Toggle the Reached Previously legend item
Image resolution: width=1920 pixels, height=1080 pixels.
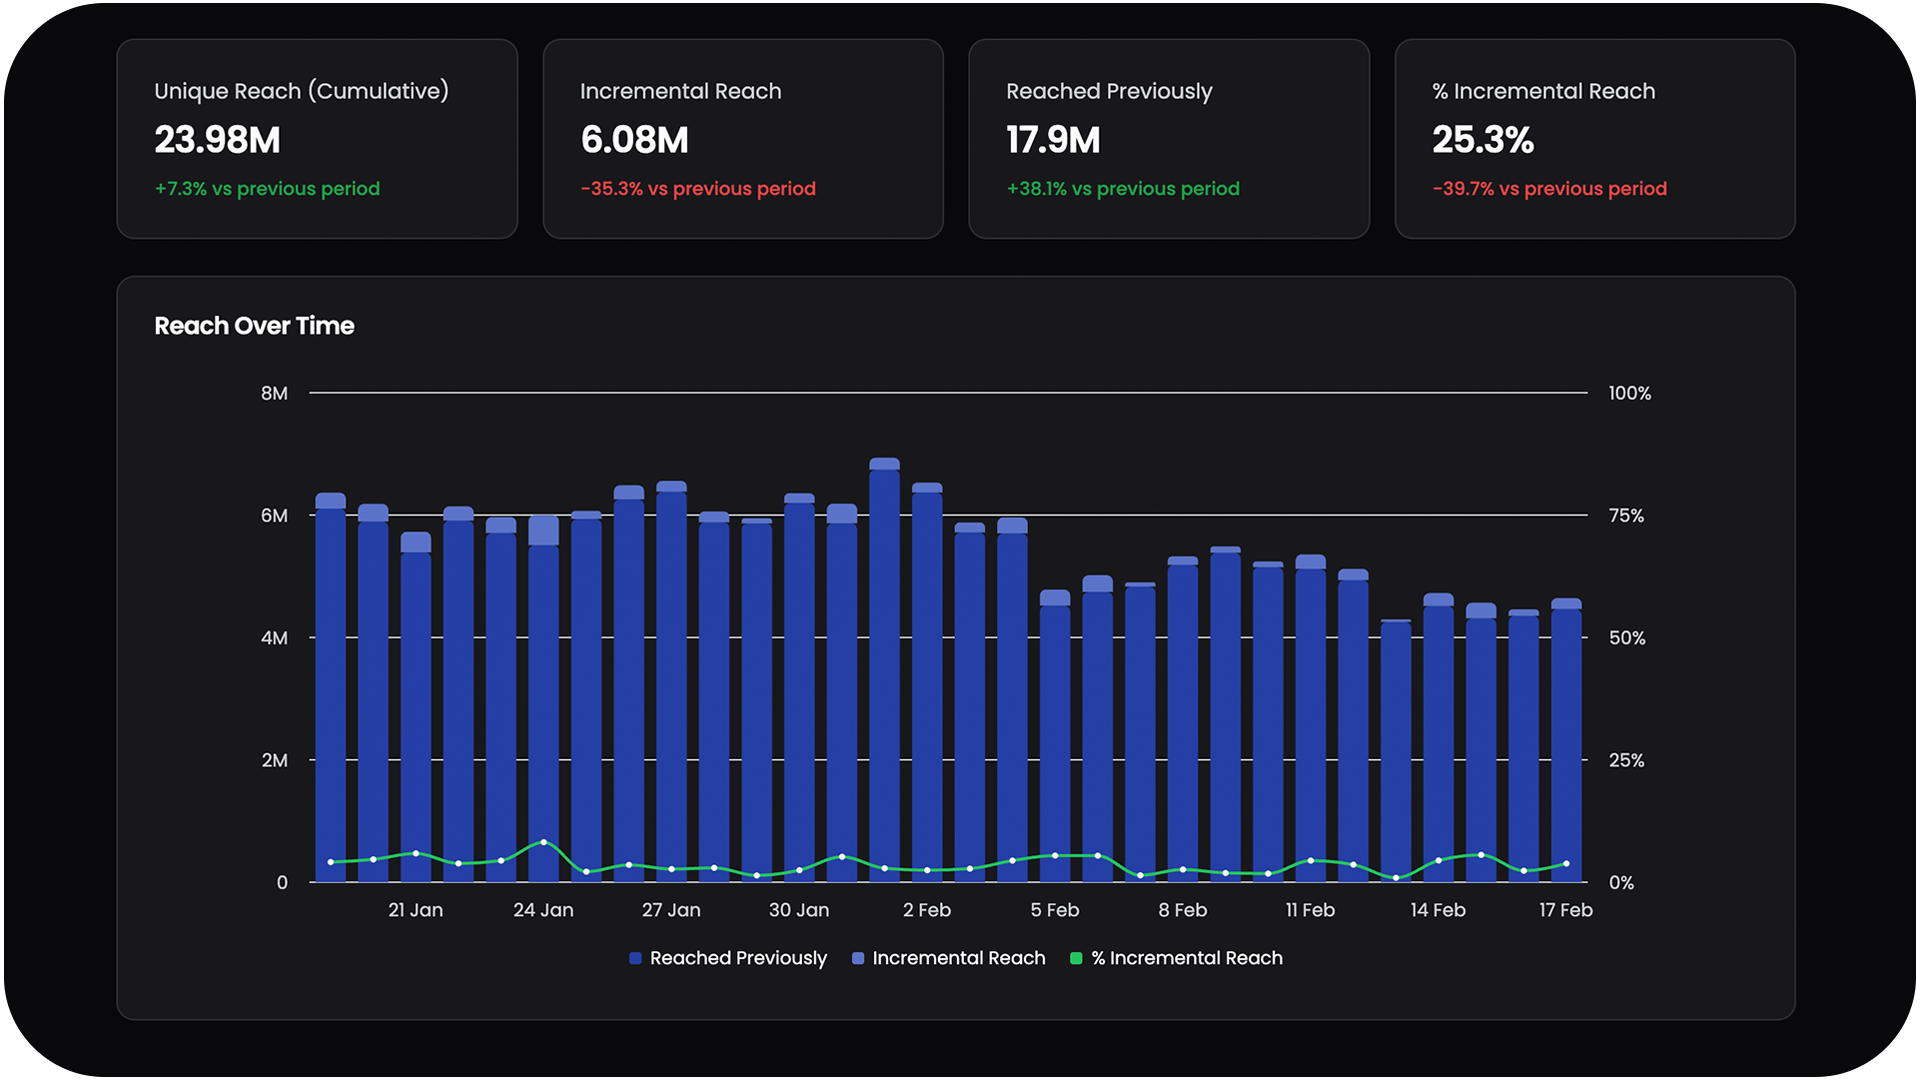coord(737,958)
